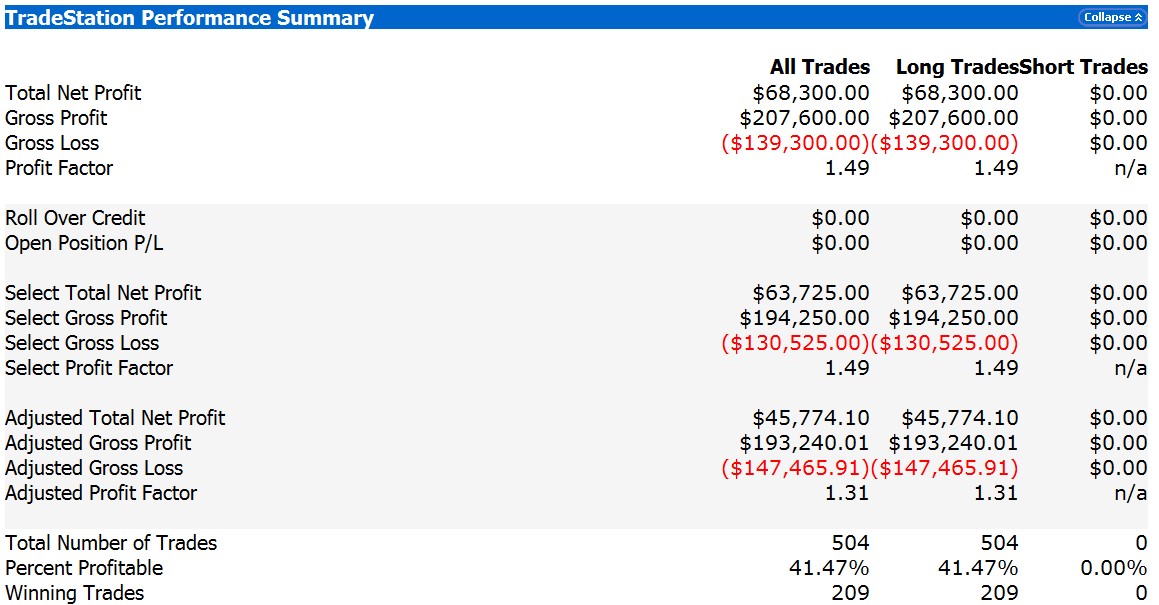Collapse the Performance Summary panel
1159x605 pixels.
pos(1111,17)
